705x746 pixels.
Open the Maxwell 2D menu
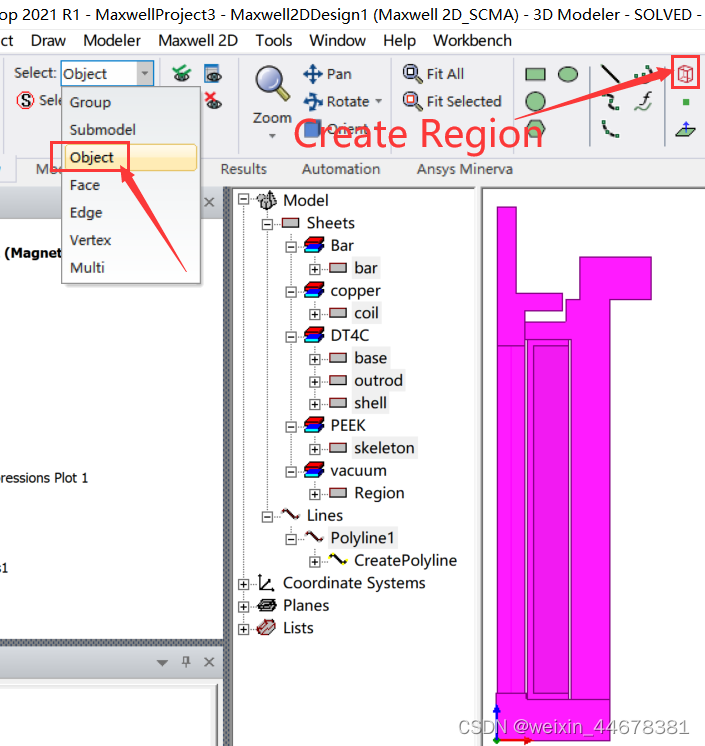coord(198,41)
